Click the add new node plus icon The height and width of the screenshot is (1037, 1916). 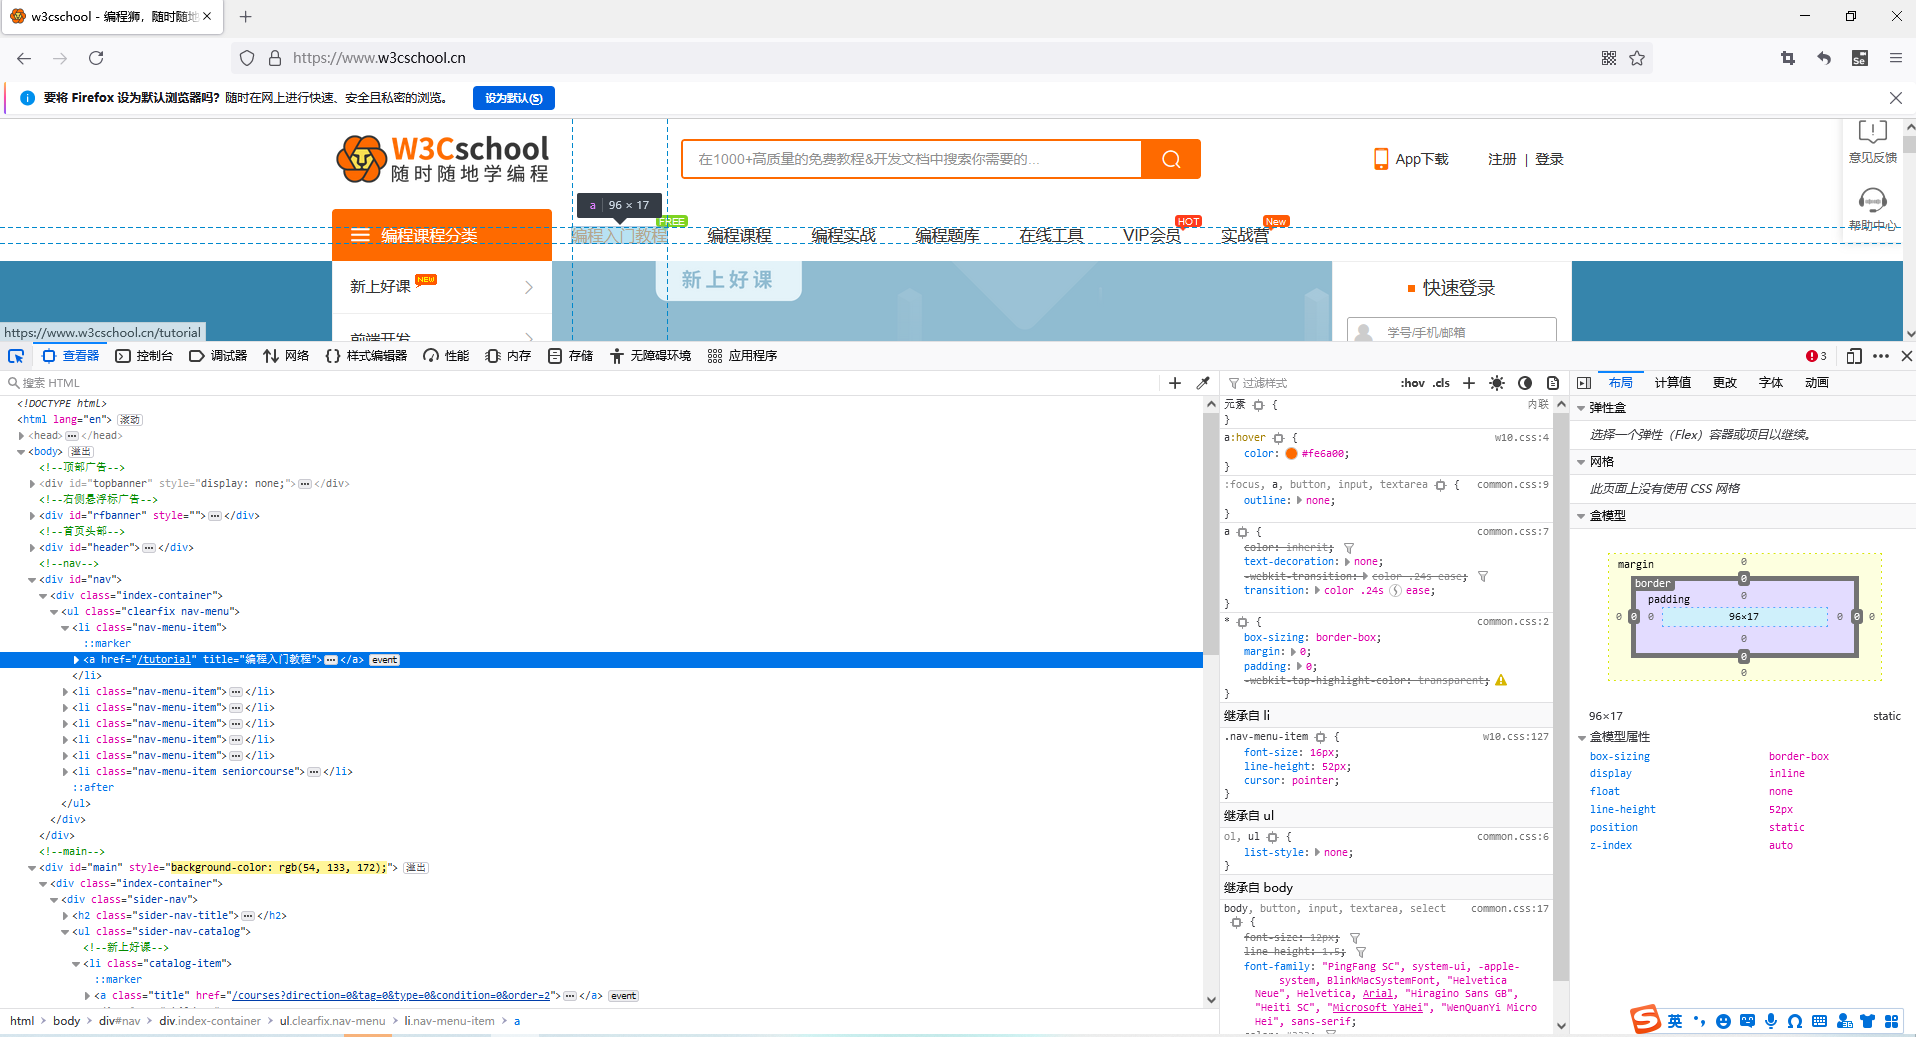pyautogui.click(x=1175, y=383)
